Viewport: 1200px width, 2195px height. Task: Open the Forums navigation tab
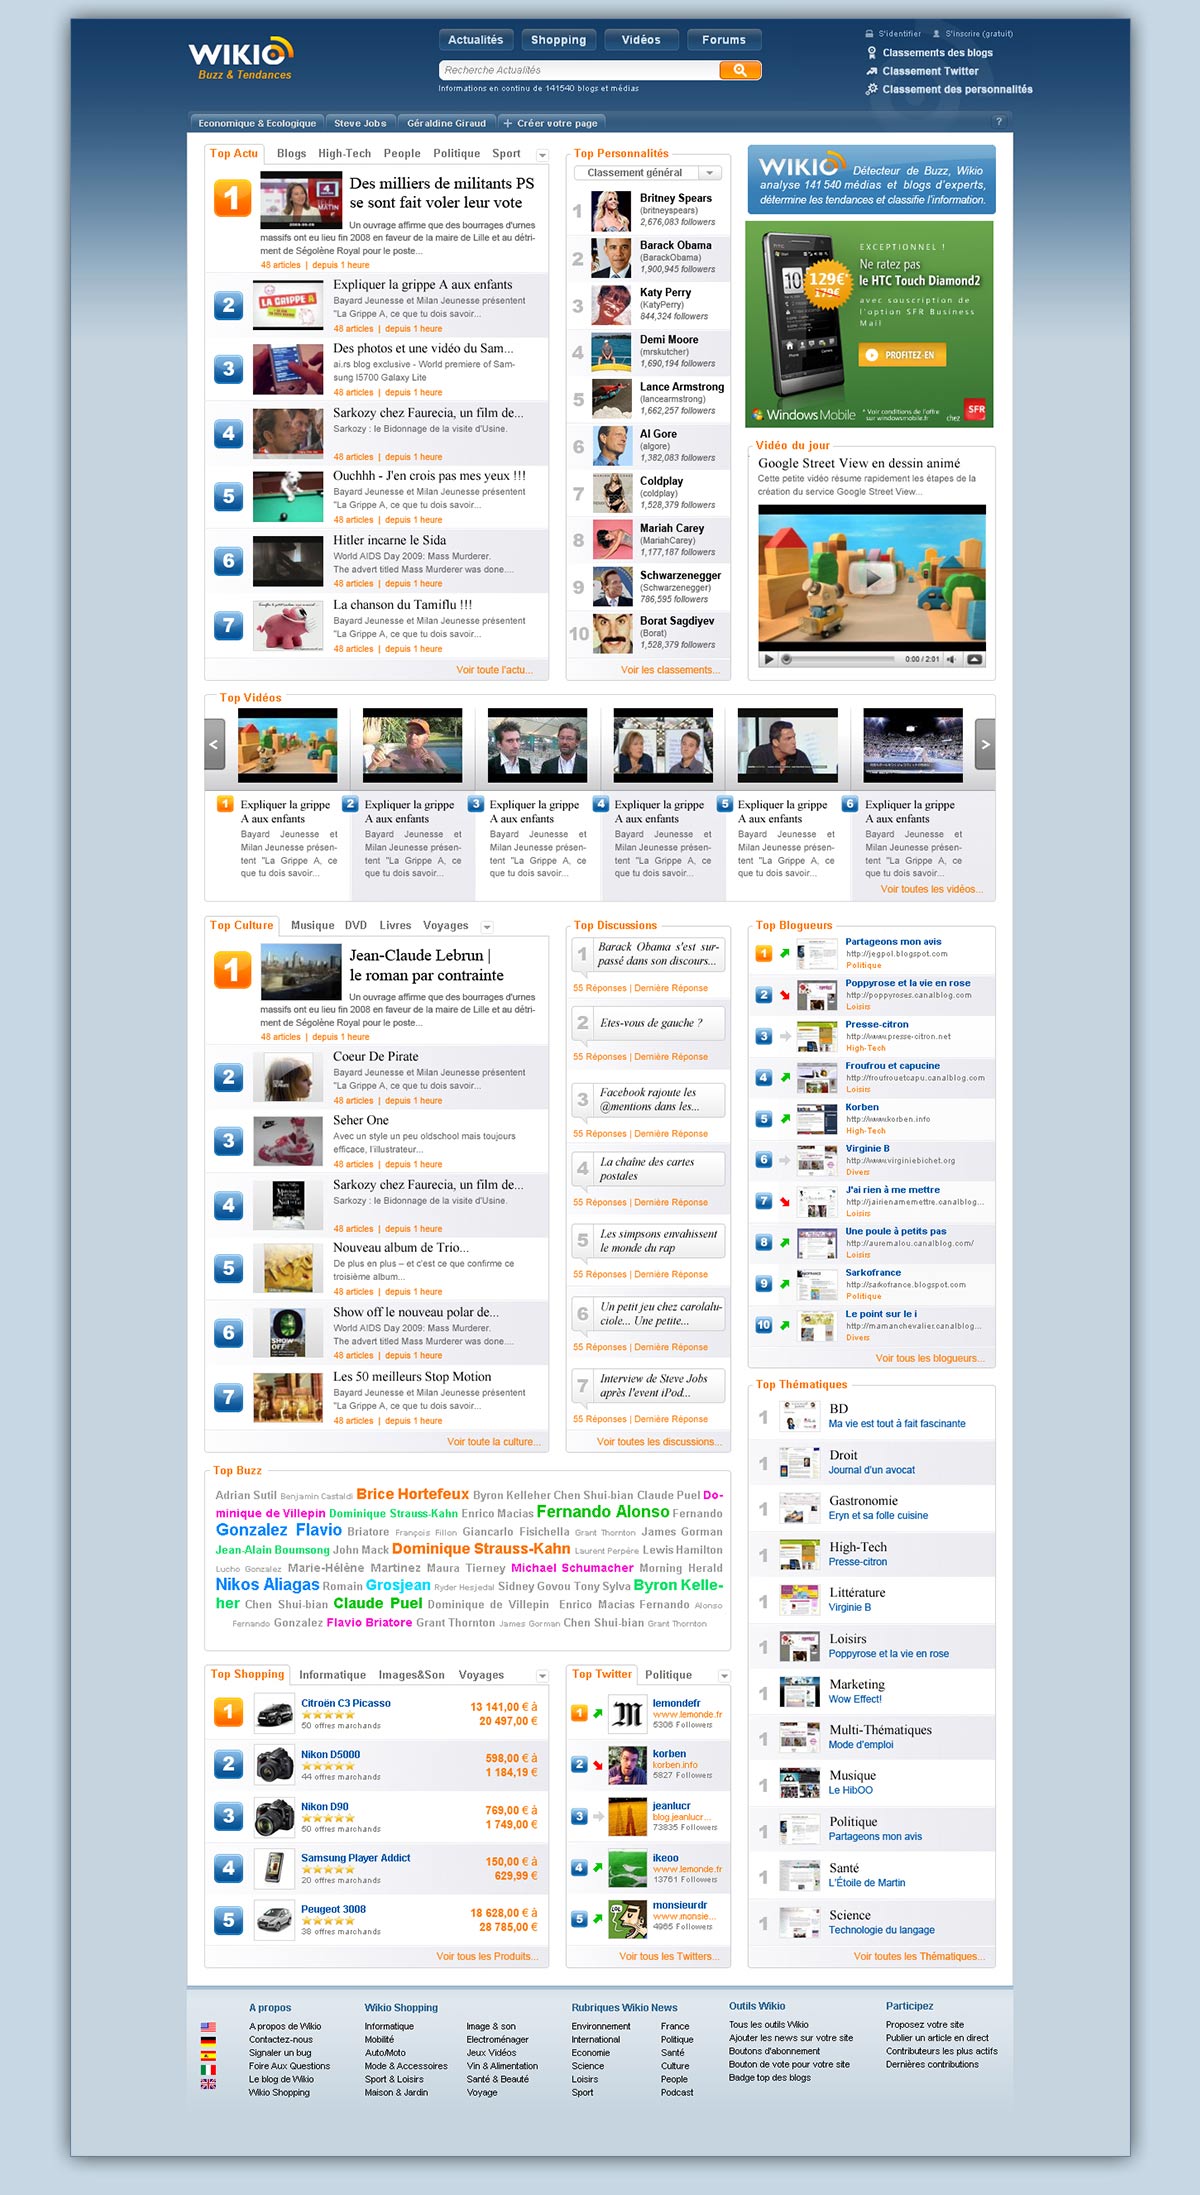(x=724, y=40)
